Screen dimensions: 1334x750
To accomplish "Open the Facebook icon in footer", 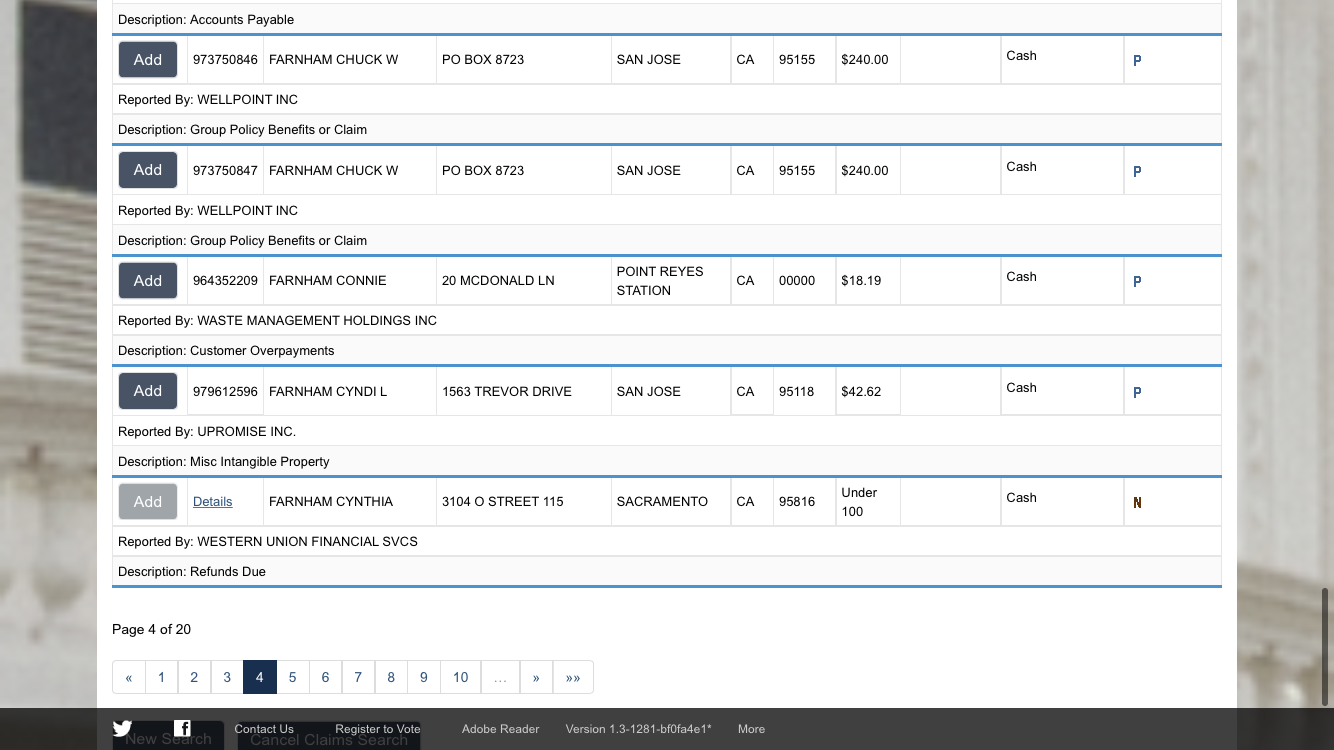I will (x=182, y=728).
